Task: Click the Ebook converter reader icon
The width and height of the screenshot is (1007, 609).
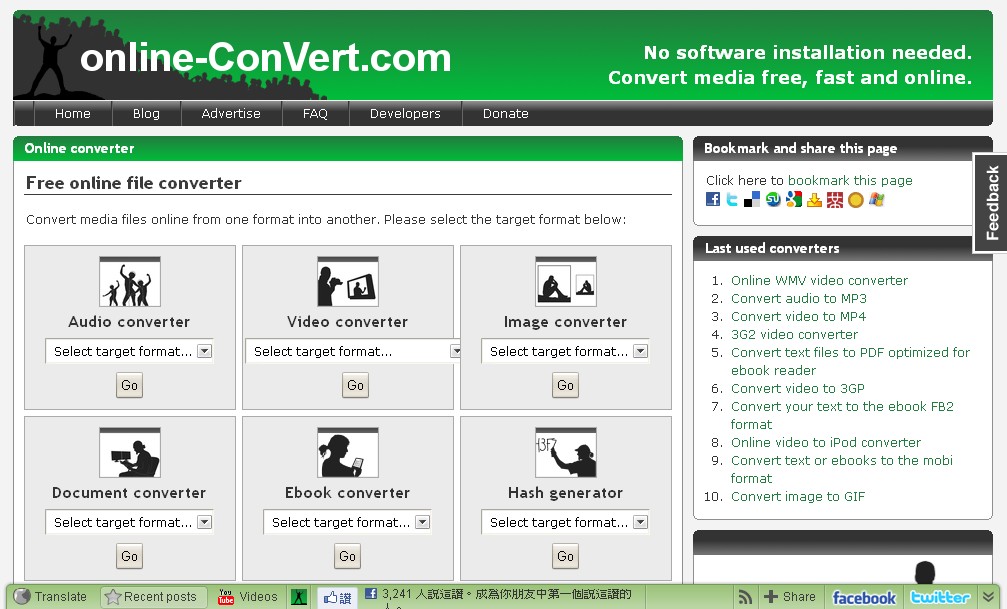Action: 347,452
